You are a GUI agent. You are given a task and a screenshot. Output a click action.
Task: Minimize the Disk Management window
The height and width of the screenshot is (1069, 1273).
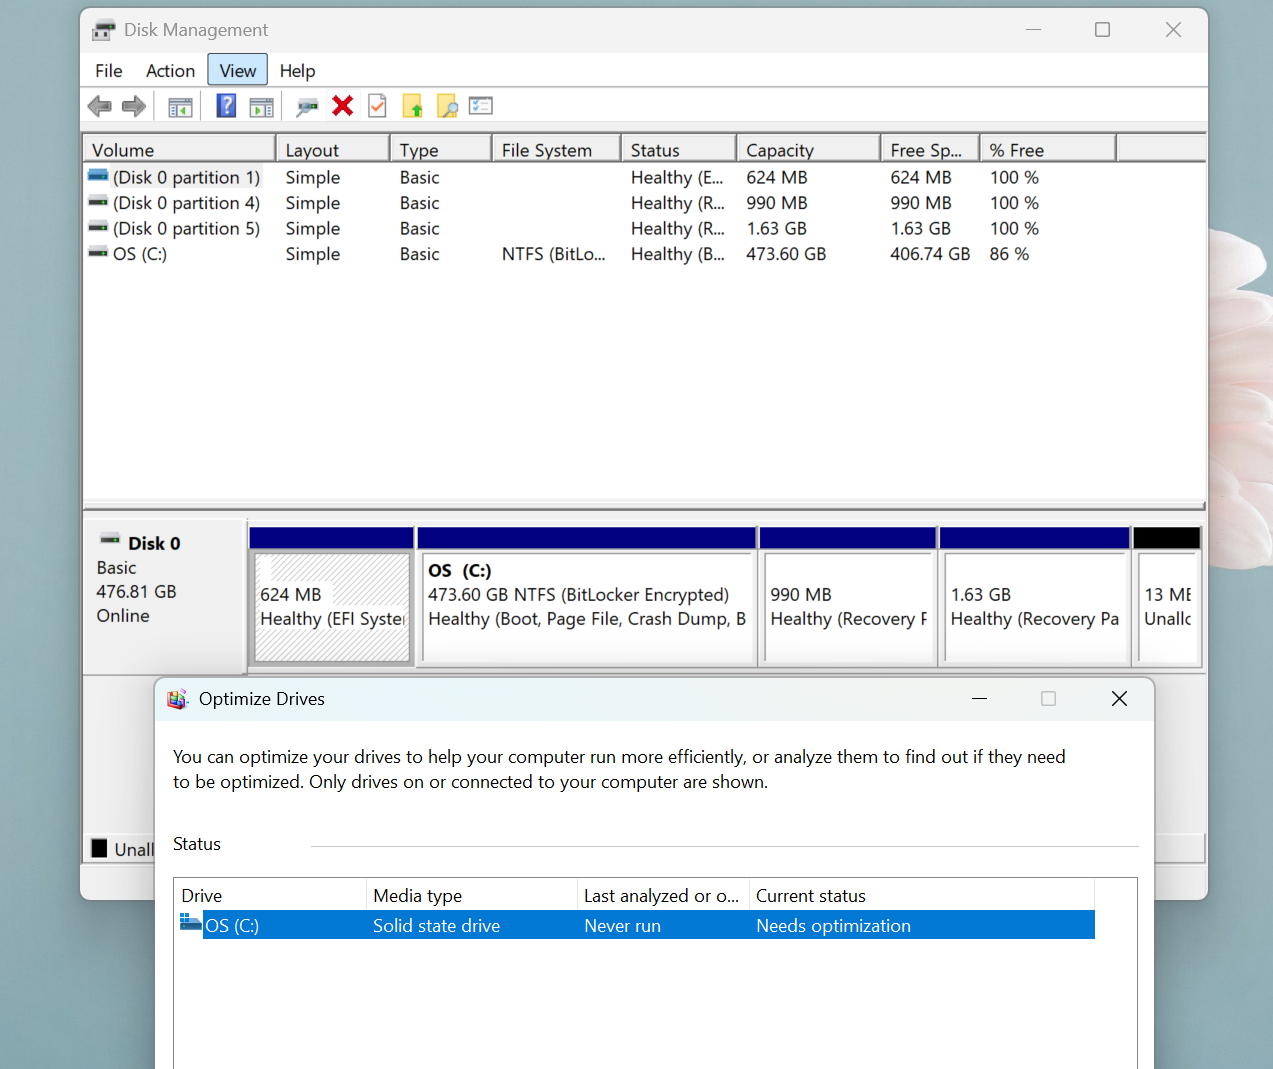(1033, 30)
